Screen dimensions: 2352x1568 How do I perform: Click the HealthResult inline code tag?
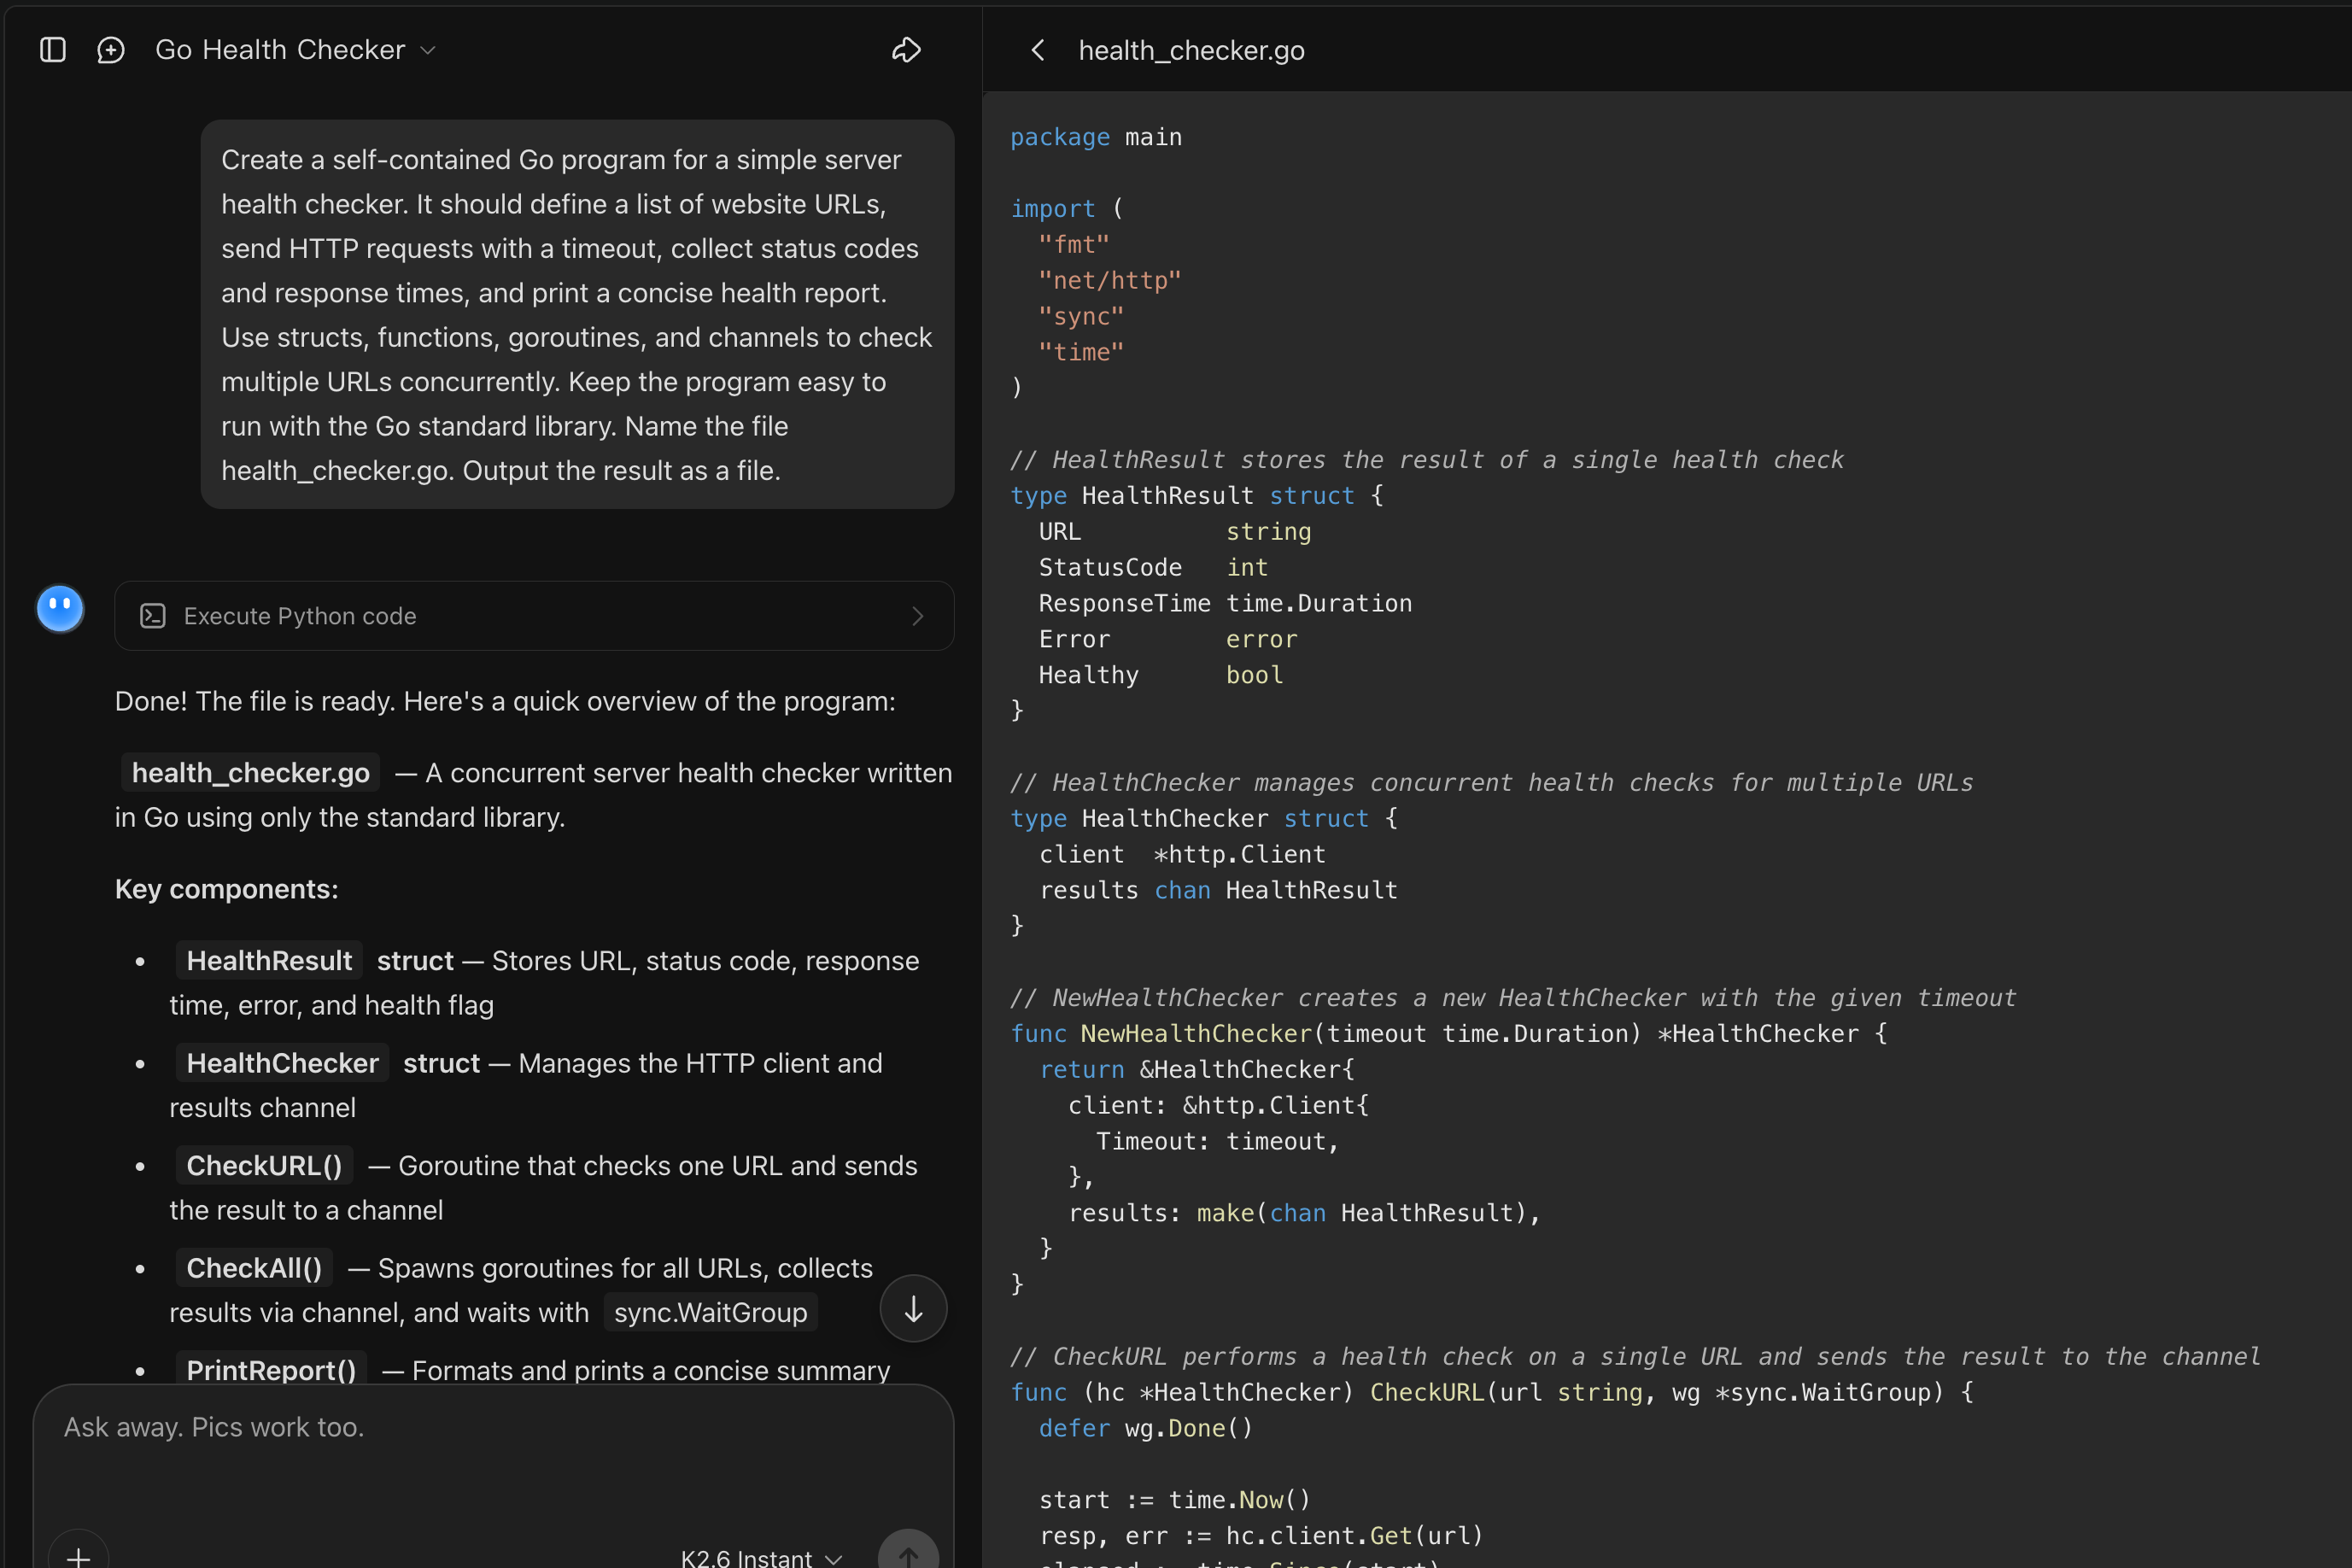(x=269, y=961)
